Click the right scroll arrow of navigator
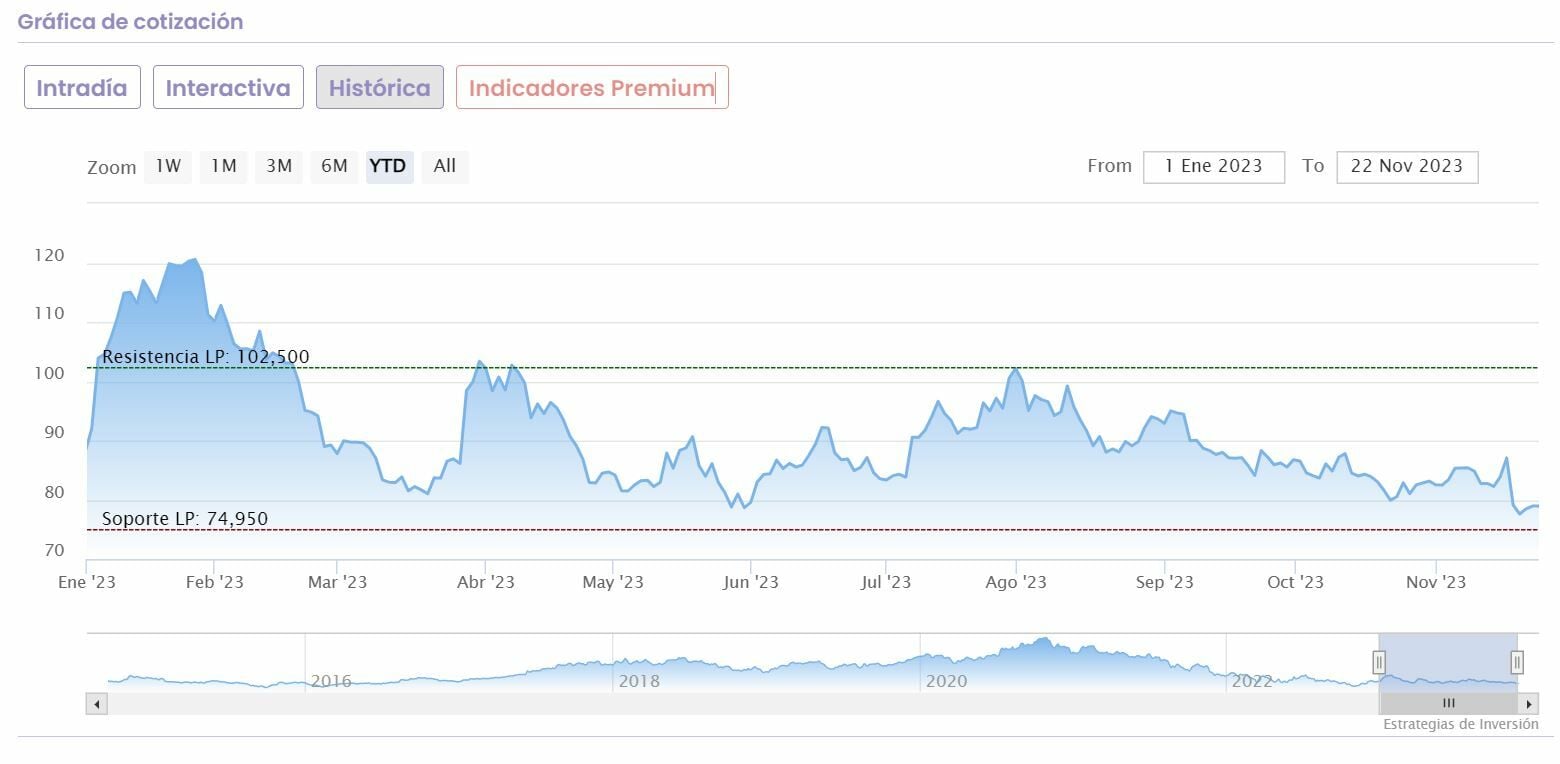The width and height of the screenshot is (1560, 764). [1529, 704]
